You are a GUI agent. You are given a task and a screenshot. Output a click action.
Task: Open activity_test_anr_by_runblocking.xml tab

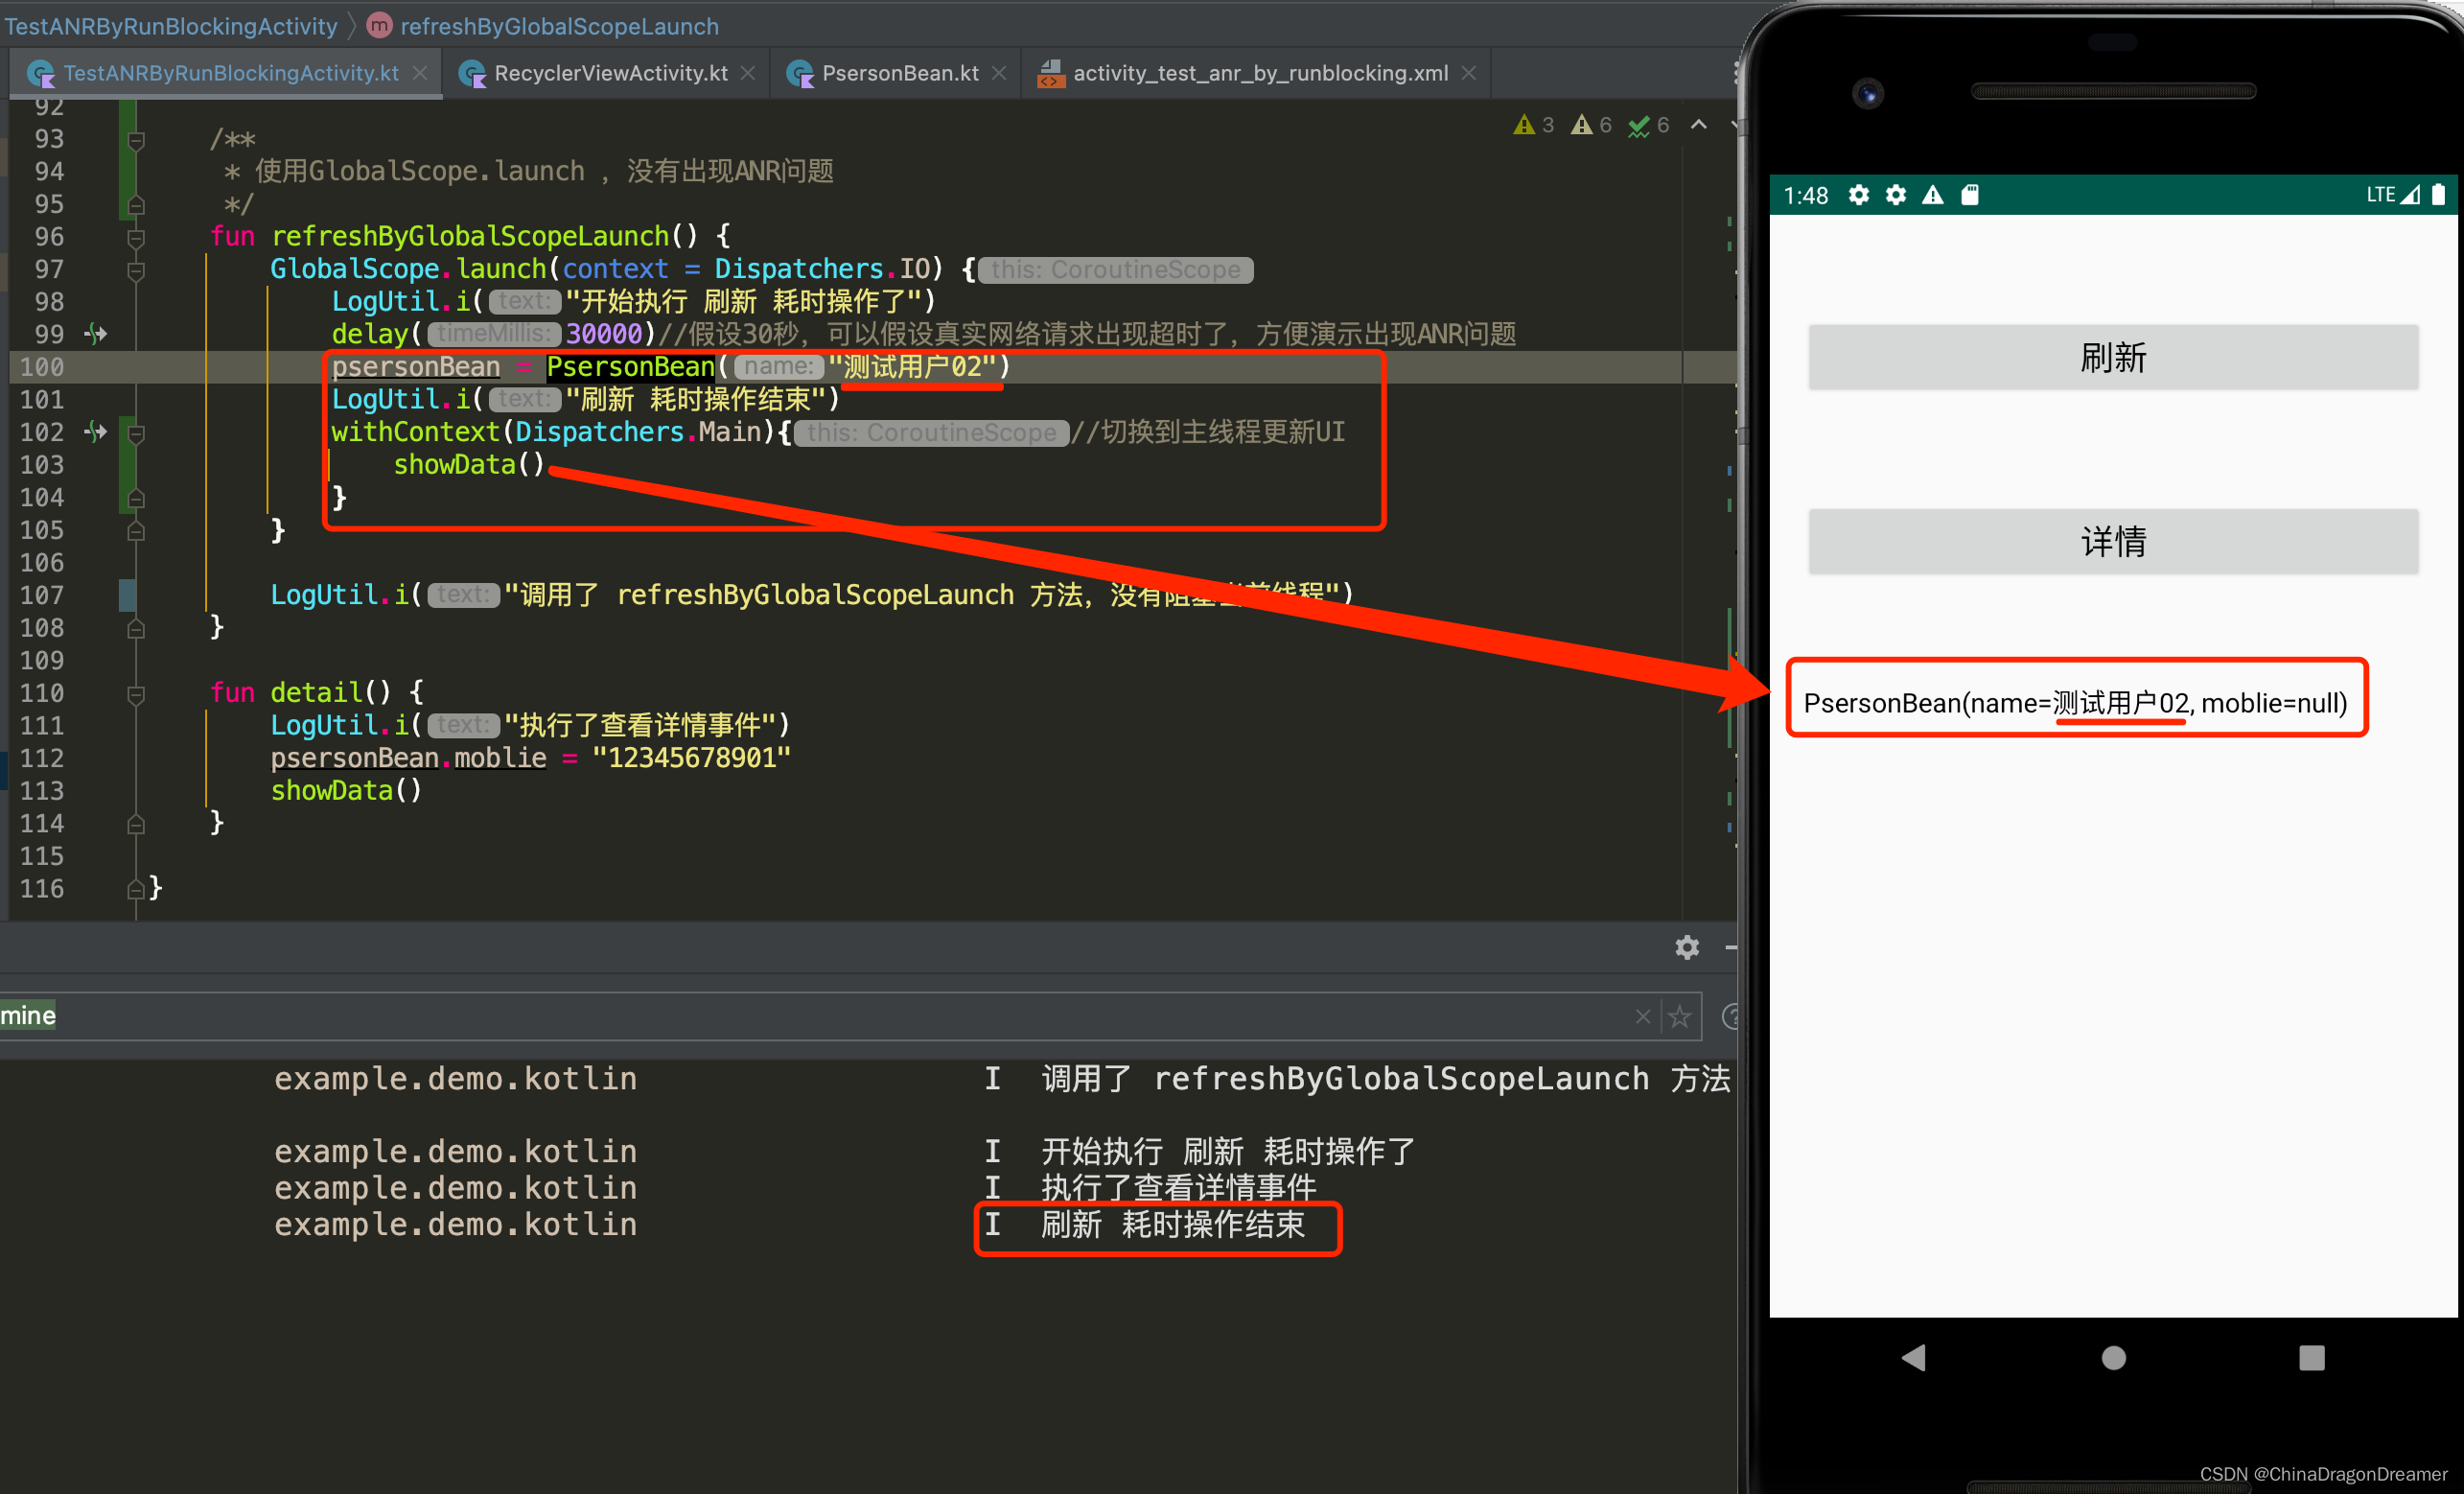(x=1260, y=73)
